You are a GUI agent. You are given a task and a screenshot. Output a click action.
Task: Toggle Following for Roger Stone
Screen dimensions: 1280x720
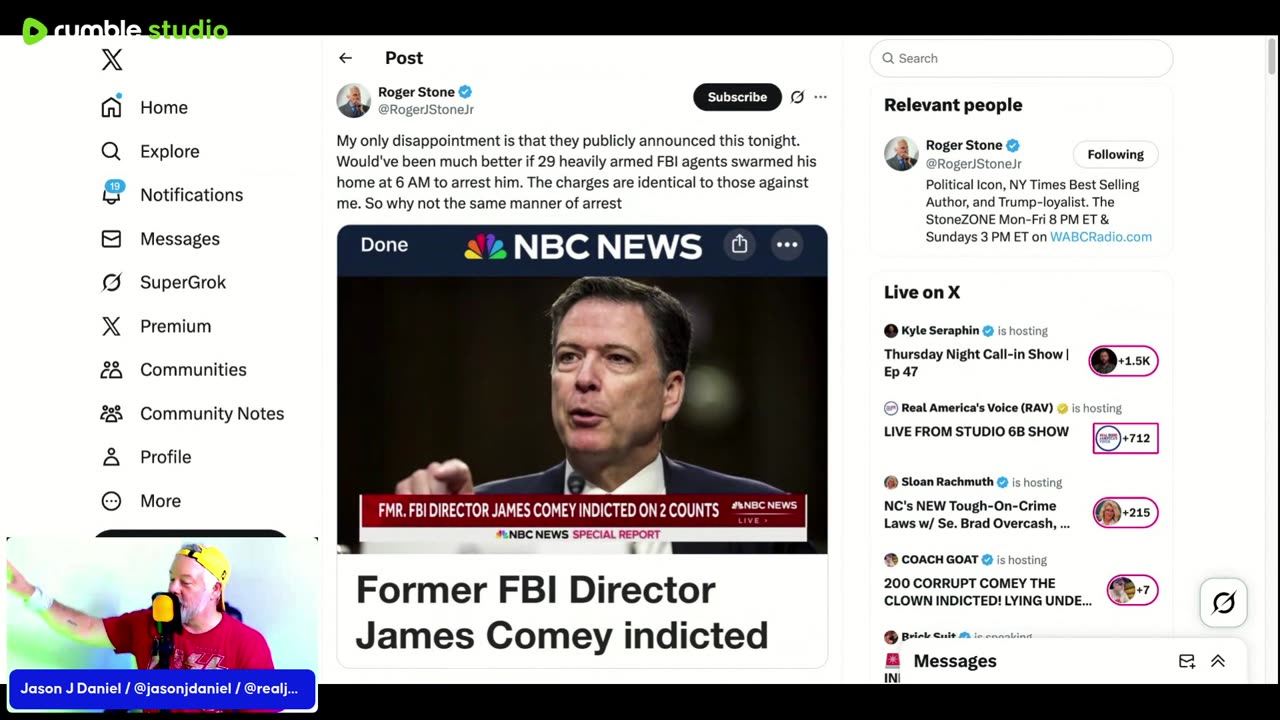point(1115,154)
